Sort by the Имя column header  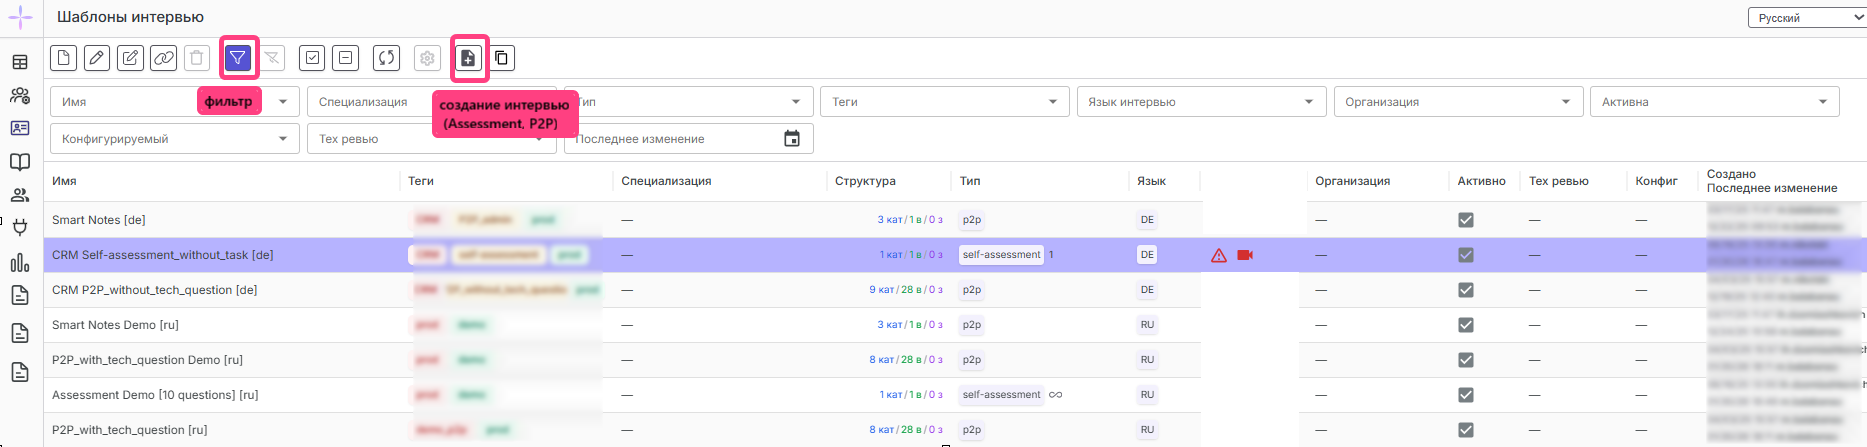click(64, 181)
